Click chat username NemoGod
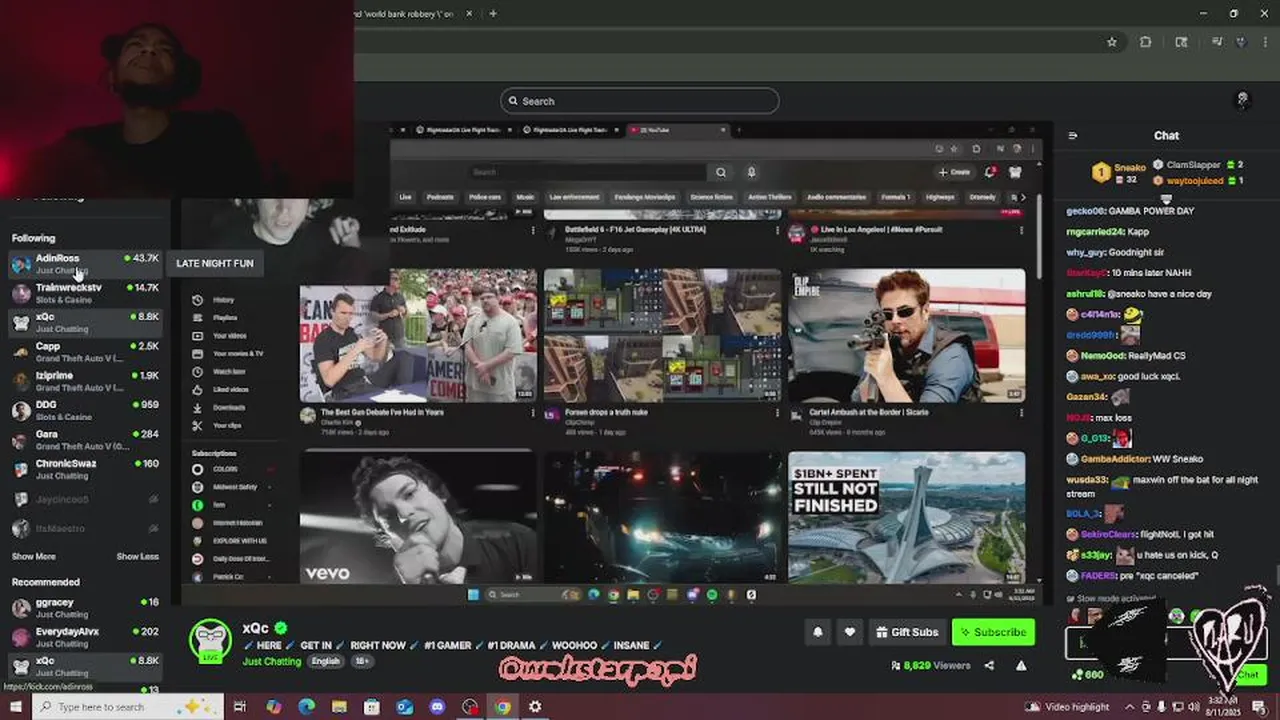Viewport: 1280px width, 720px height. 1101,355
